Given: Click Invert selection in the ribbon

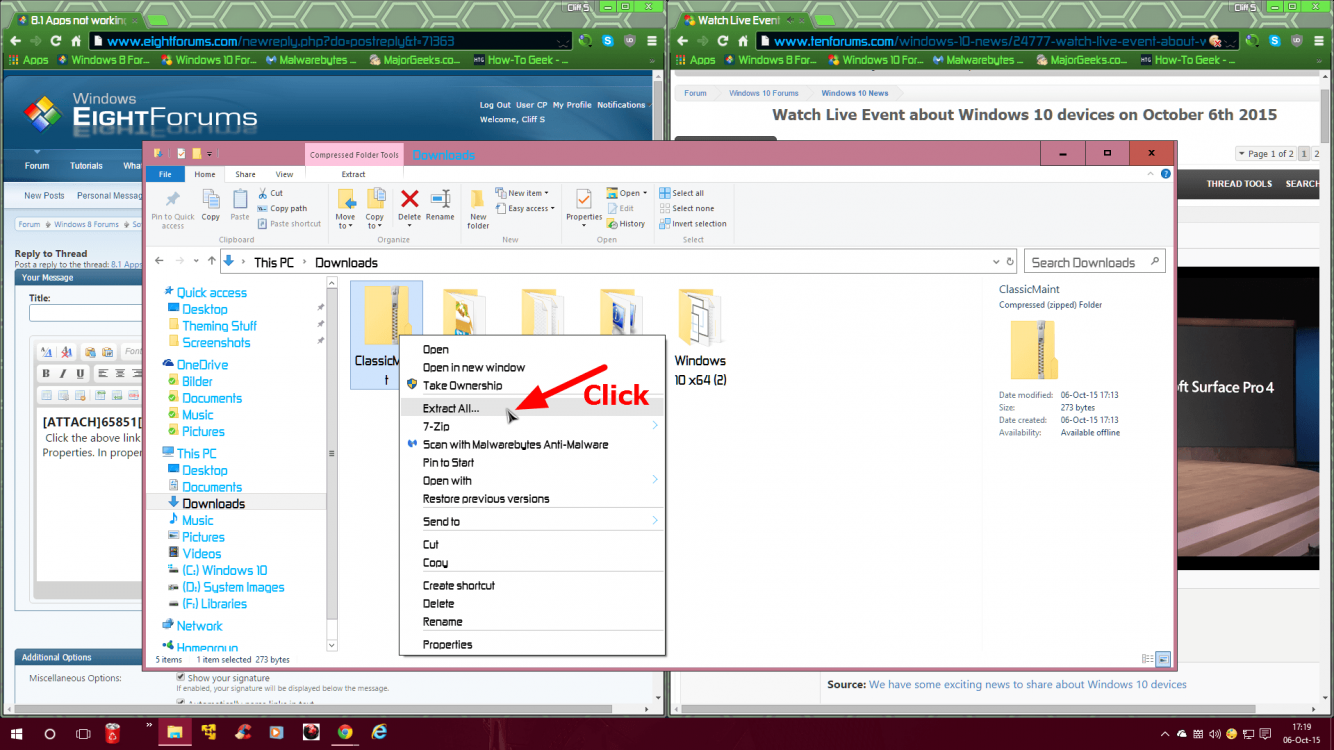Looking at the screenshot, I should pyautogui.click(x=692, y=224).
